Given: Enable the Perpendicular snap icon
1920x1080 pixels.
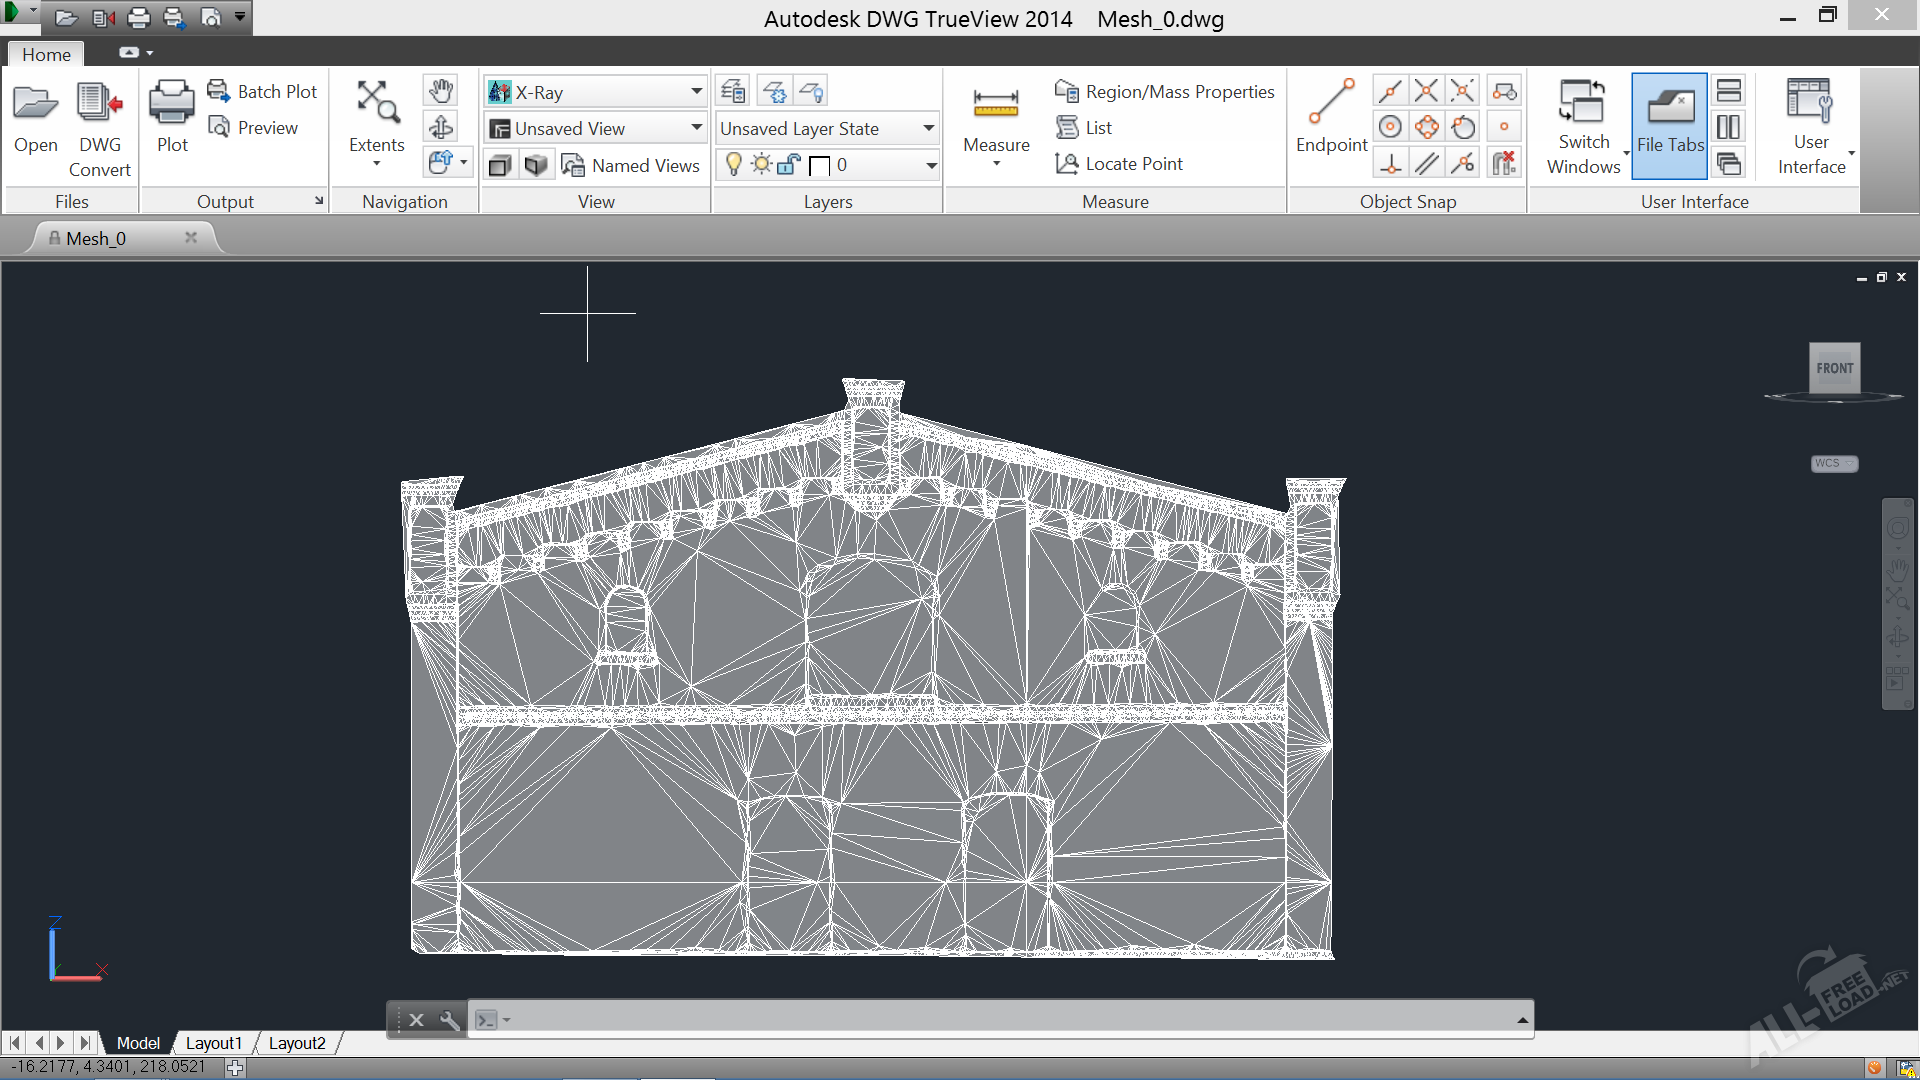Looking at the screenshot, I should pos(1390,163).
